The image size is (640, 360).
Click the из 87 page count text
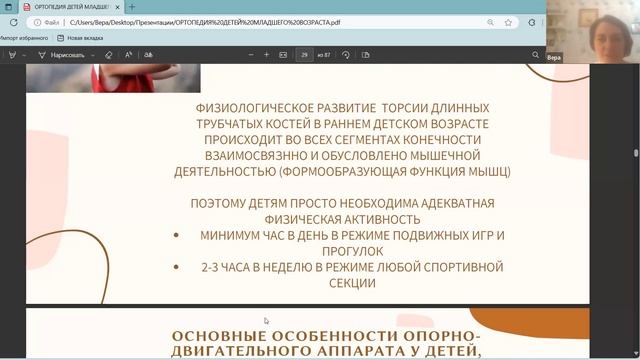pyautogui.click(x=324, y=55)
